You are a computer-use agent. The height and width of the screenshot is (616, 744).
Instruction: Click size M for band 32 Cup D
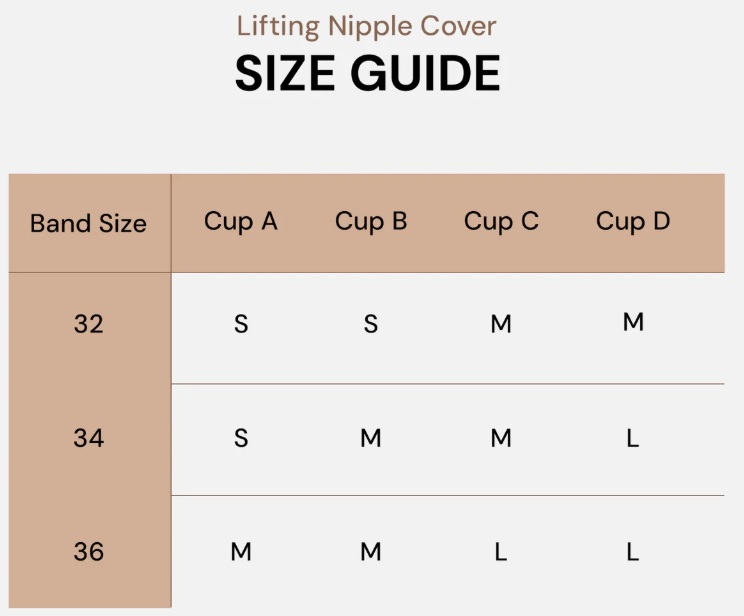coord(633,322)
